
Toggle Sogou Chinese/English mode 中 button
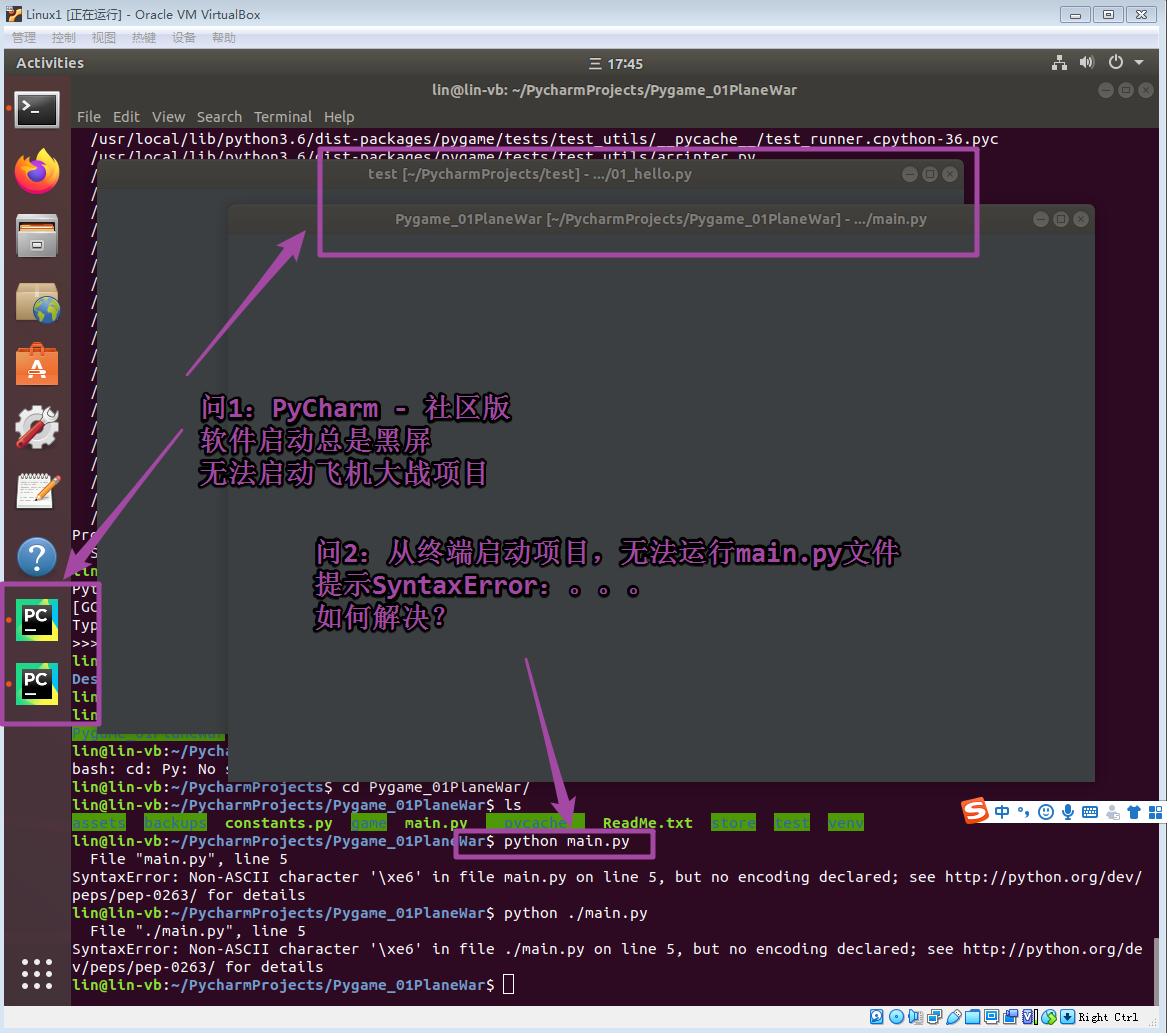[x=1002, y=812]
